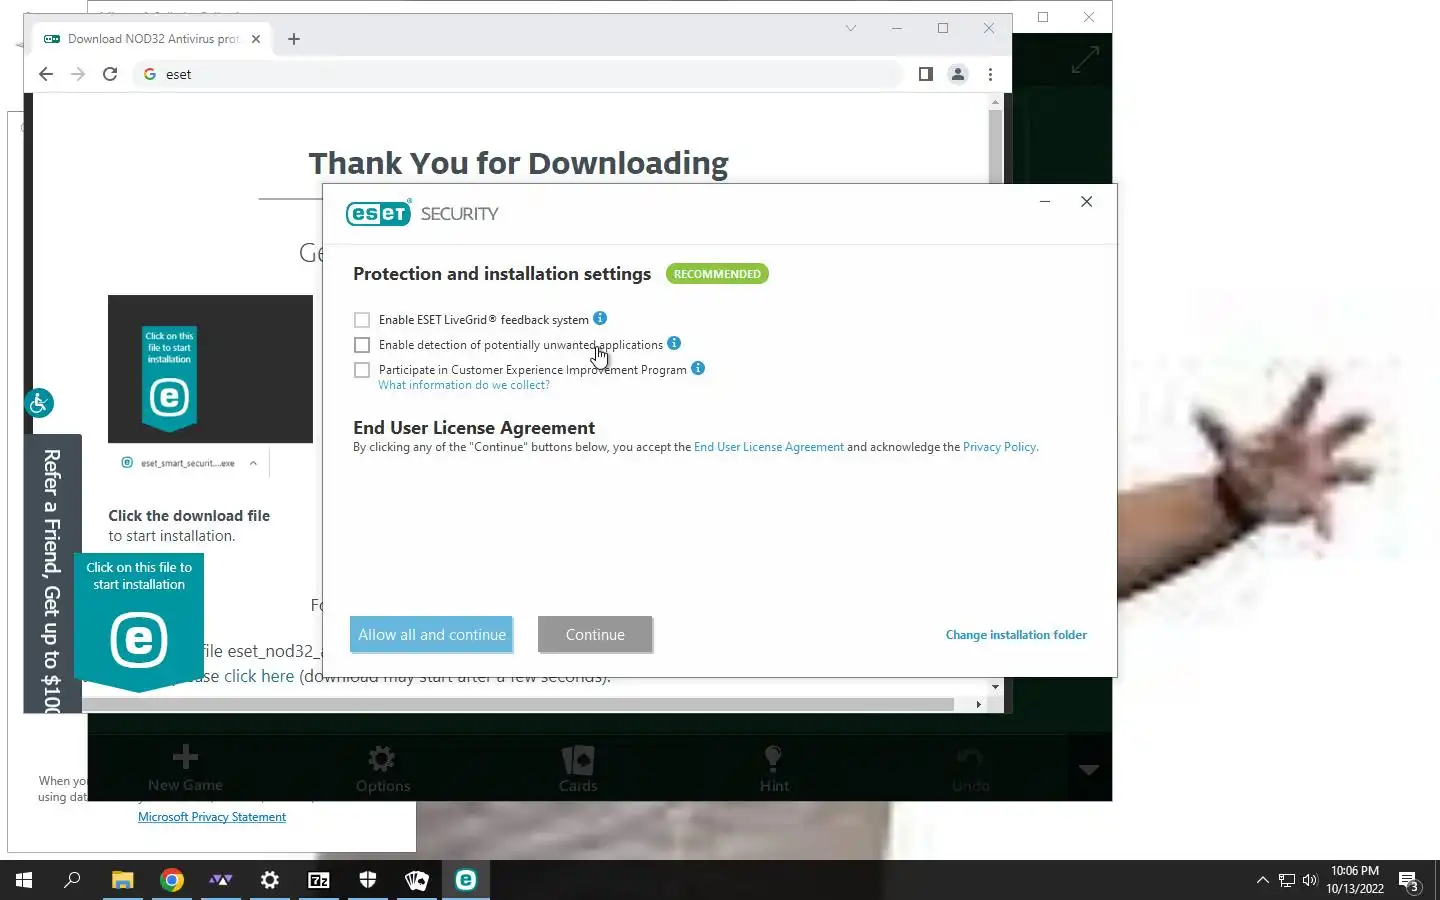Open network icon in system tray
This screenshot has height=900, width=1440.
tap(1287, 880)
